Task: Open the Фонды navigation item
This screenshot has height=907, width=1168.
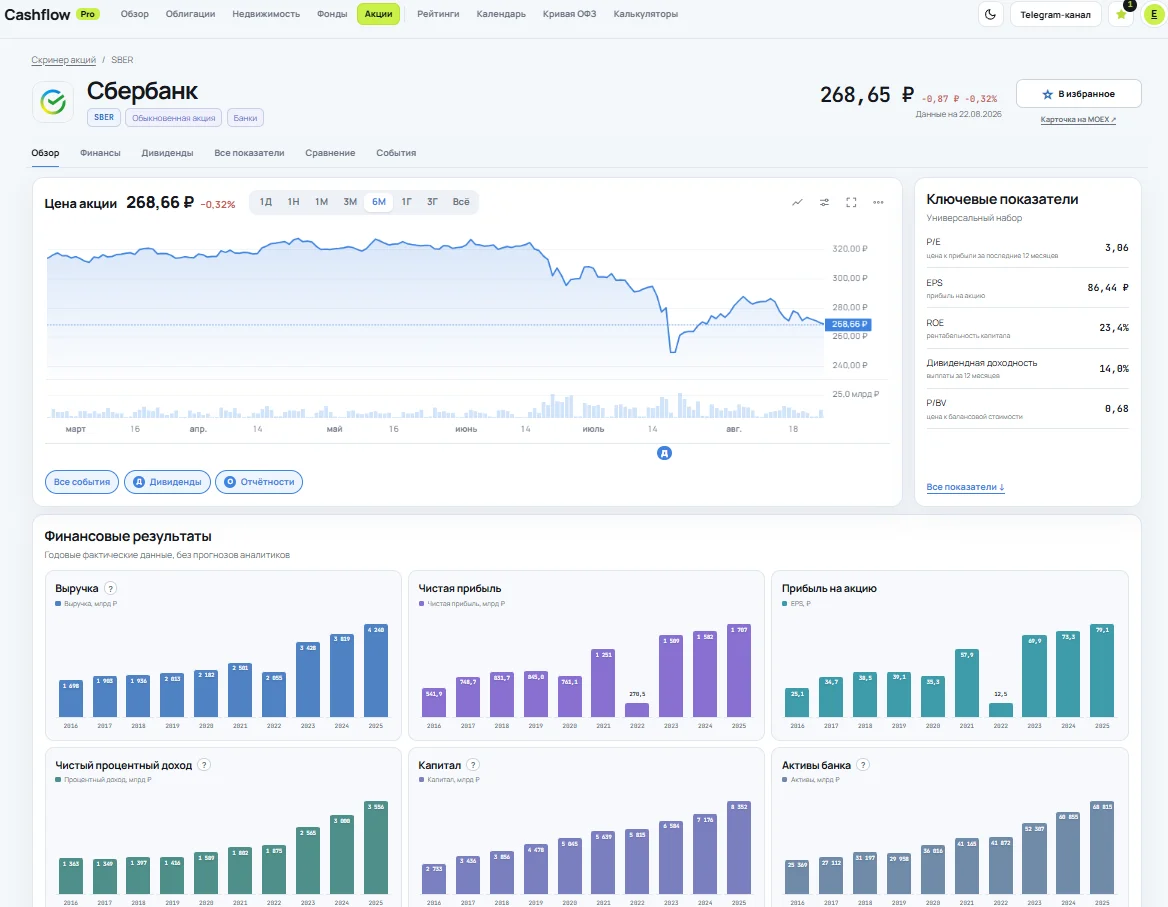Action: tap(332, 14)
